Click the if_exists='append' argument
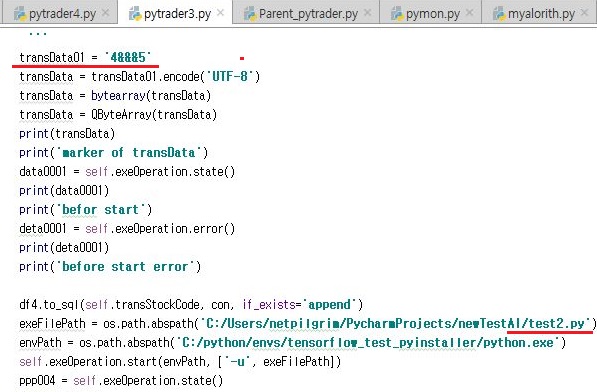Image resolution: width=597 pixels, height=392 pixels. pyautogui.click(x=300, y=305)
